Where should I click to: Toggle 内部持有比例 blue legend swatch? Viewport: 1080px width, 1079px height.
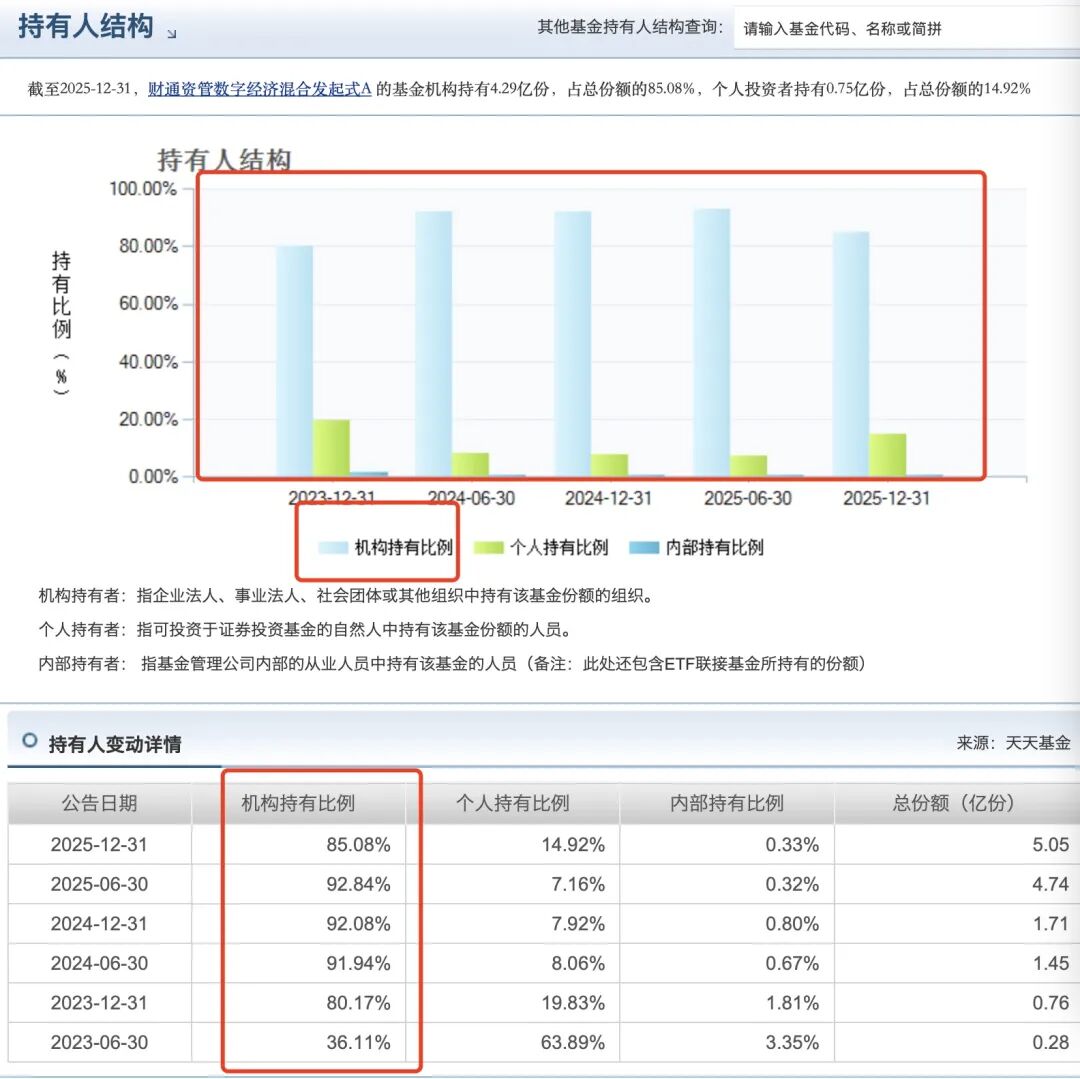(x=645, y=548)
